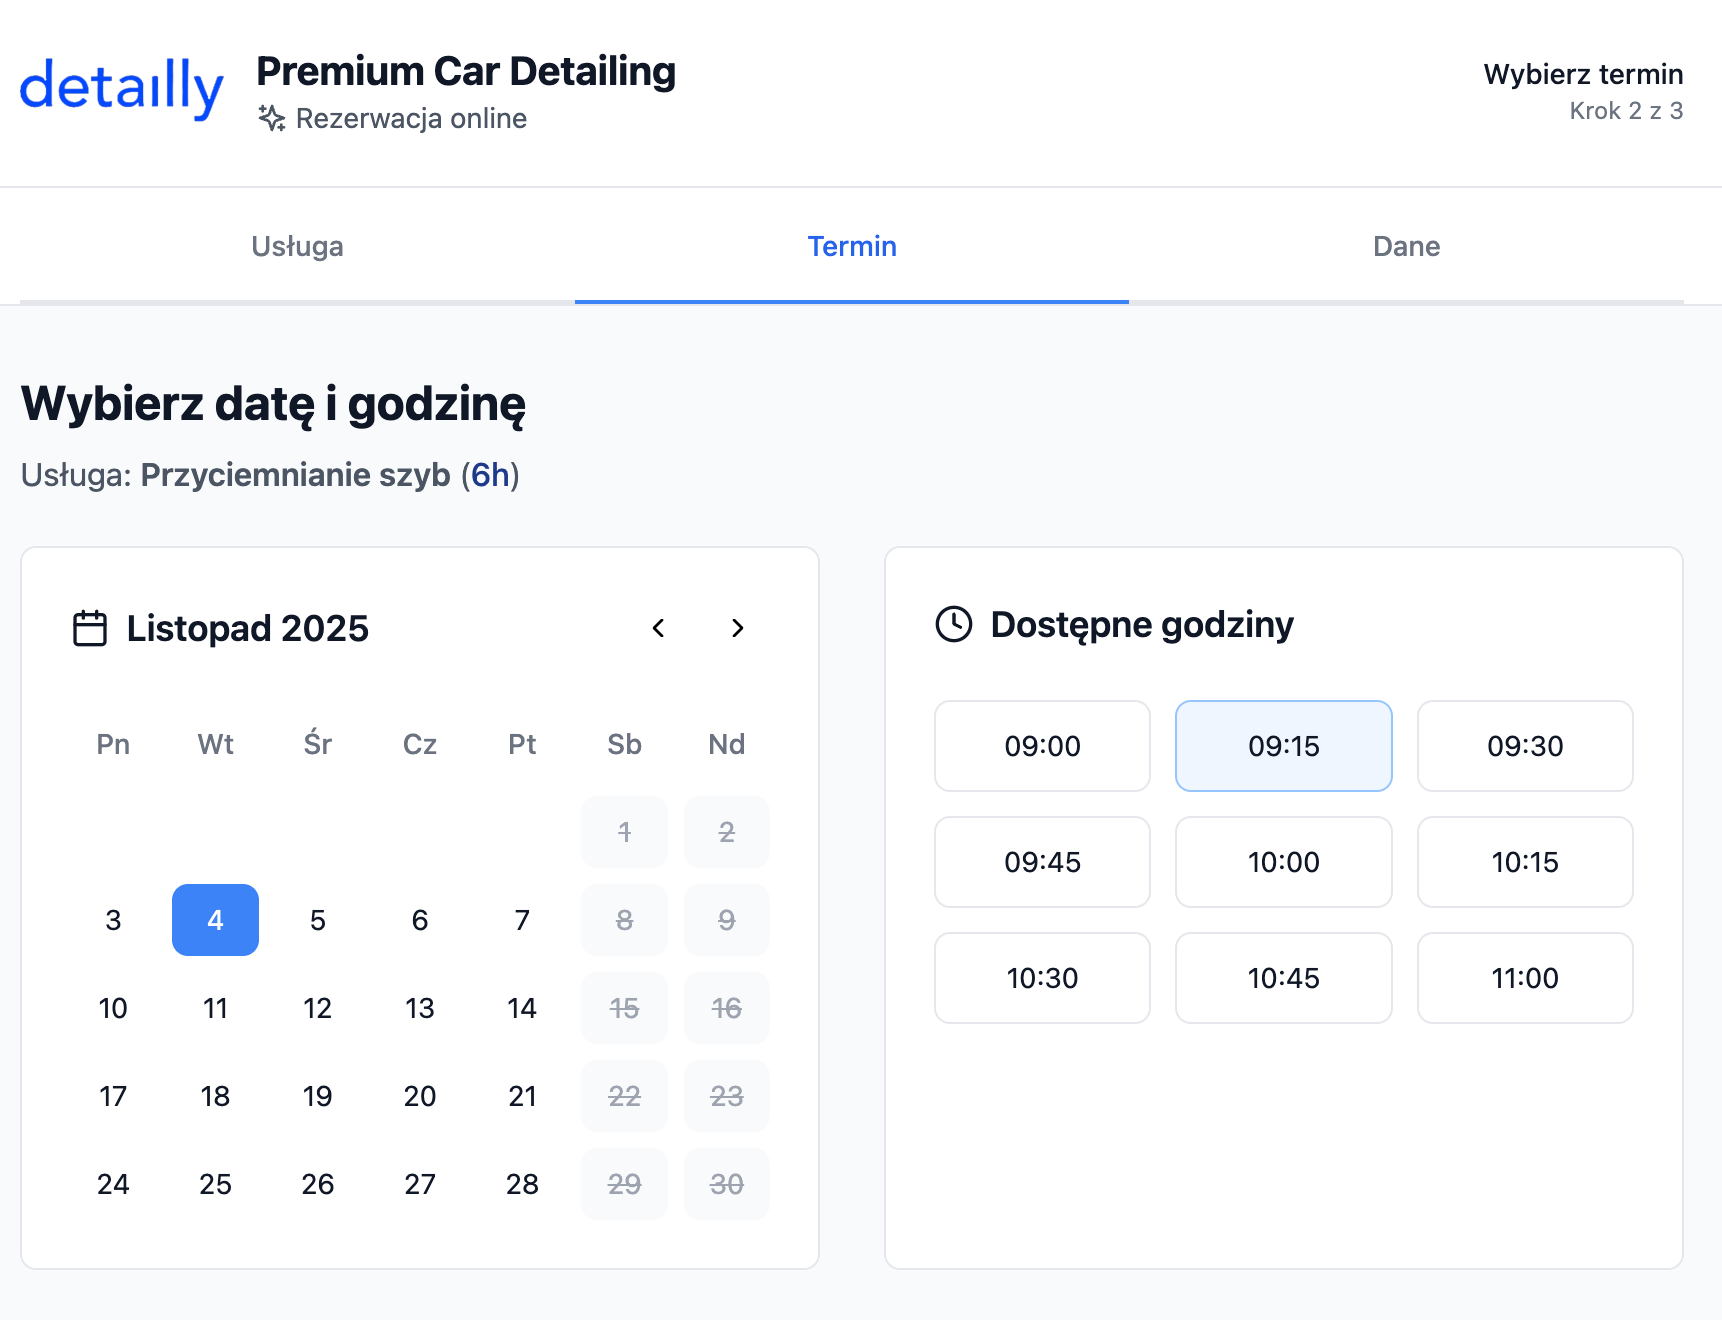Pick the 09:30 time slot
The width and height of the screenshot is (1722, 1320).
point(1524,746)
